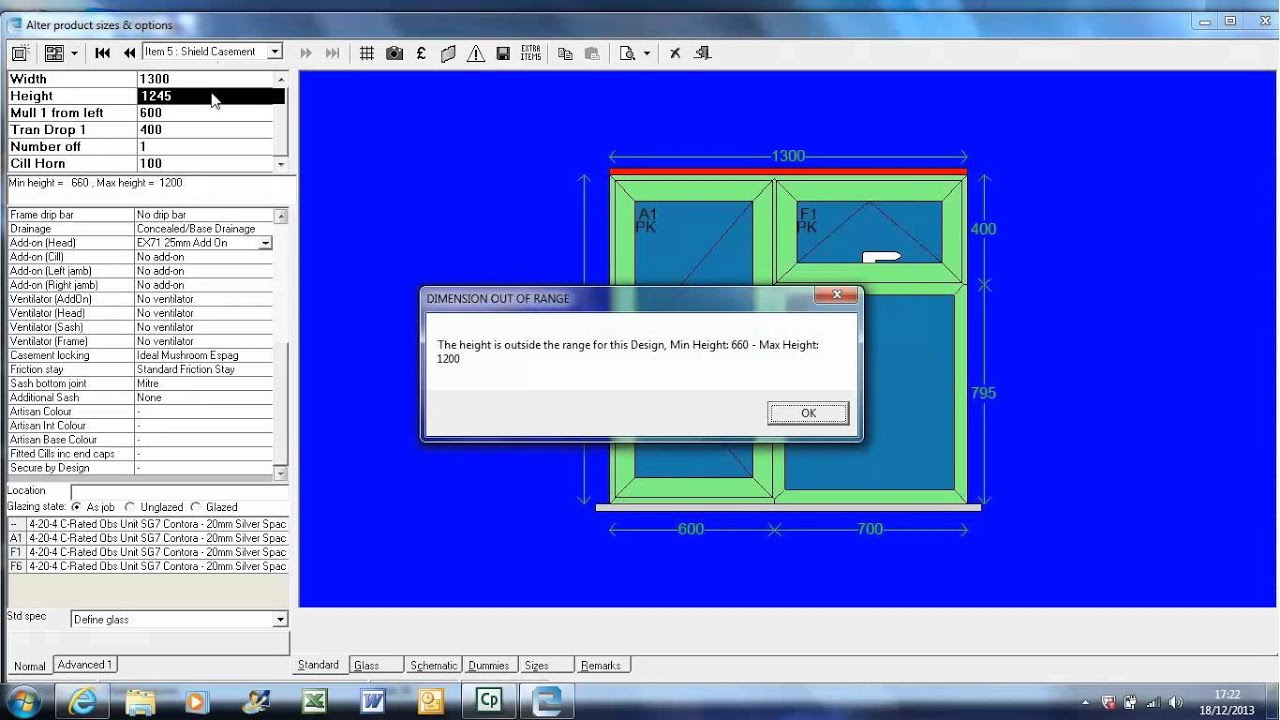Open the Std spec 'Define glass' dropdown

[x=280, y=620]
